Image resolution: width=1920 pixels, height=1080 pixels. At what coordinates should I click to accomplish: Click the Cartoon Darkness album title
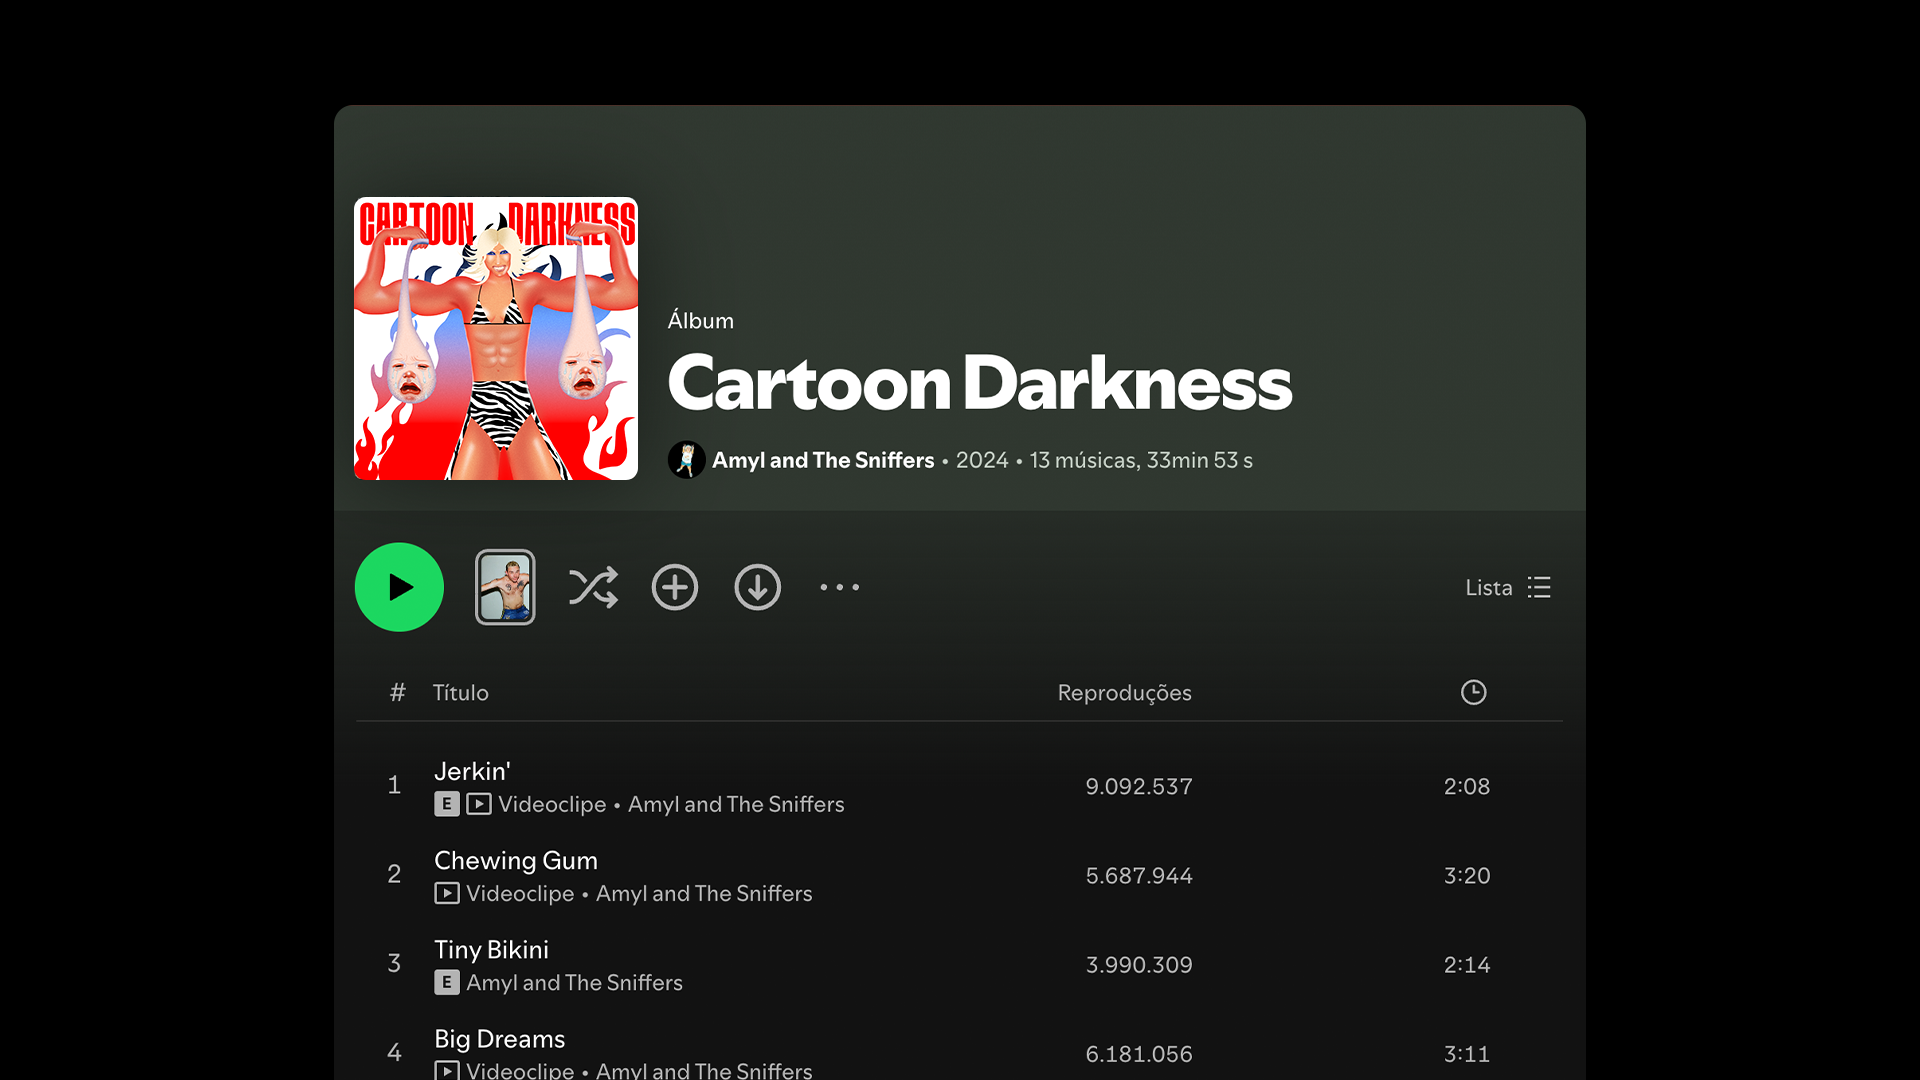[x=980, y=383]
